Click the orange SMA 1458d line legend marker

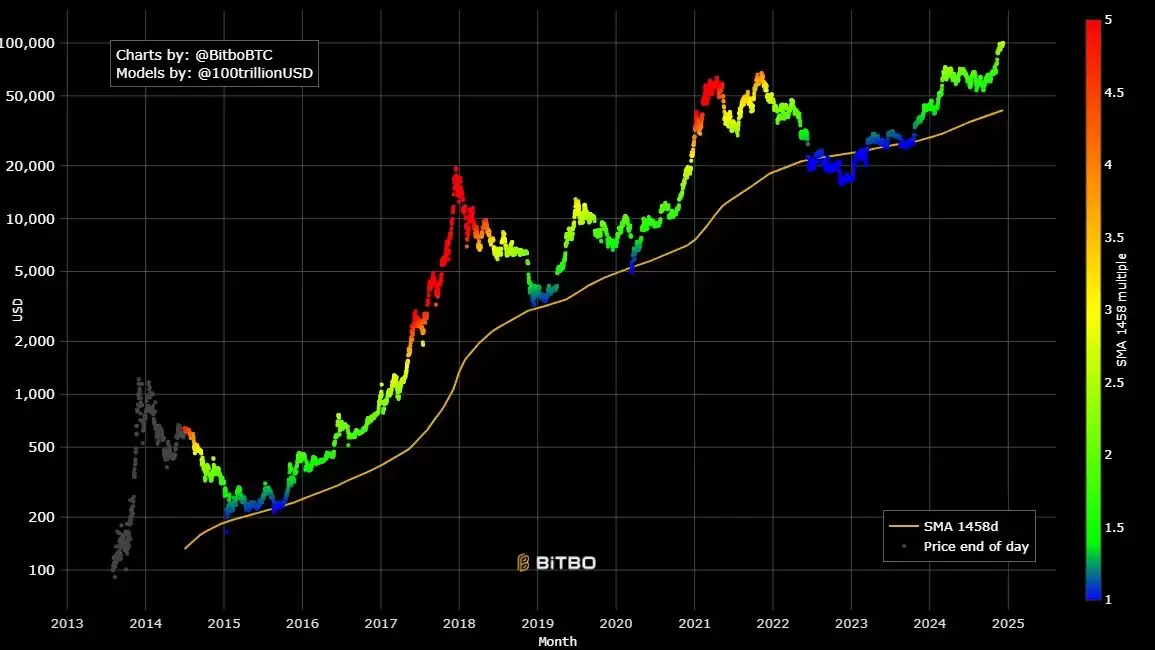coord(904,525)
